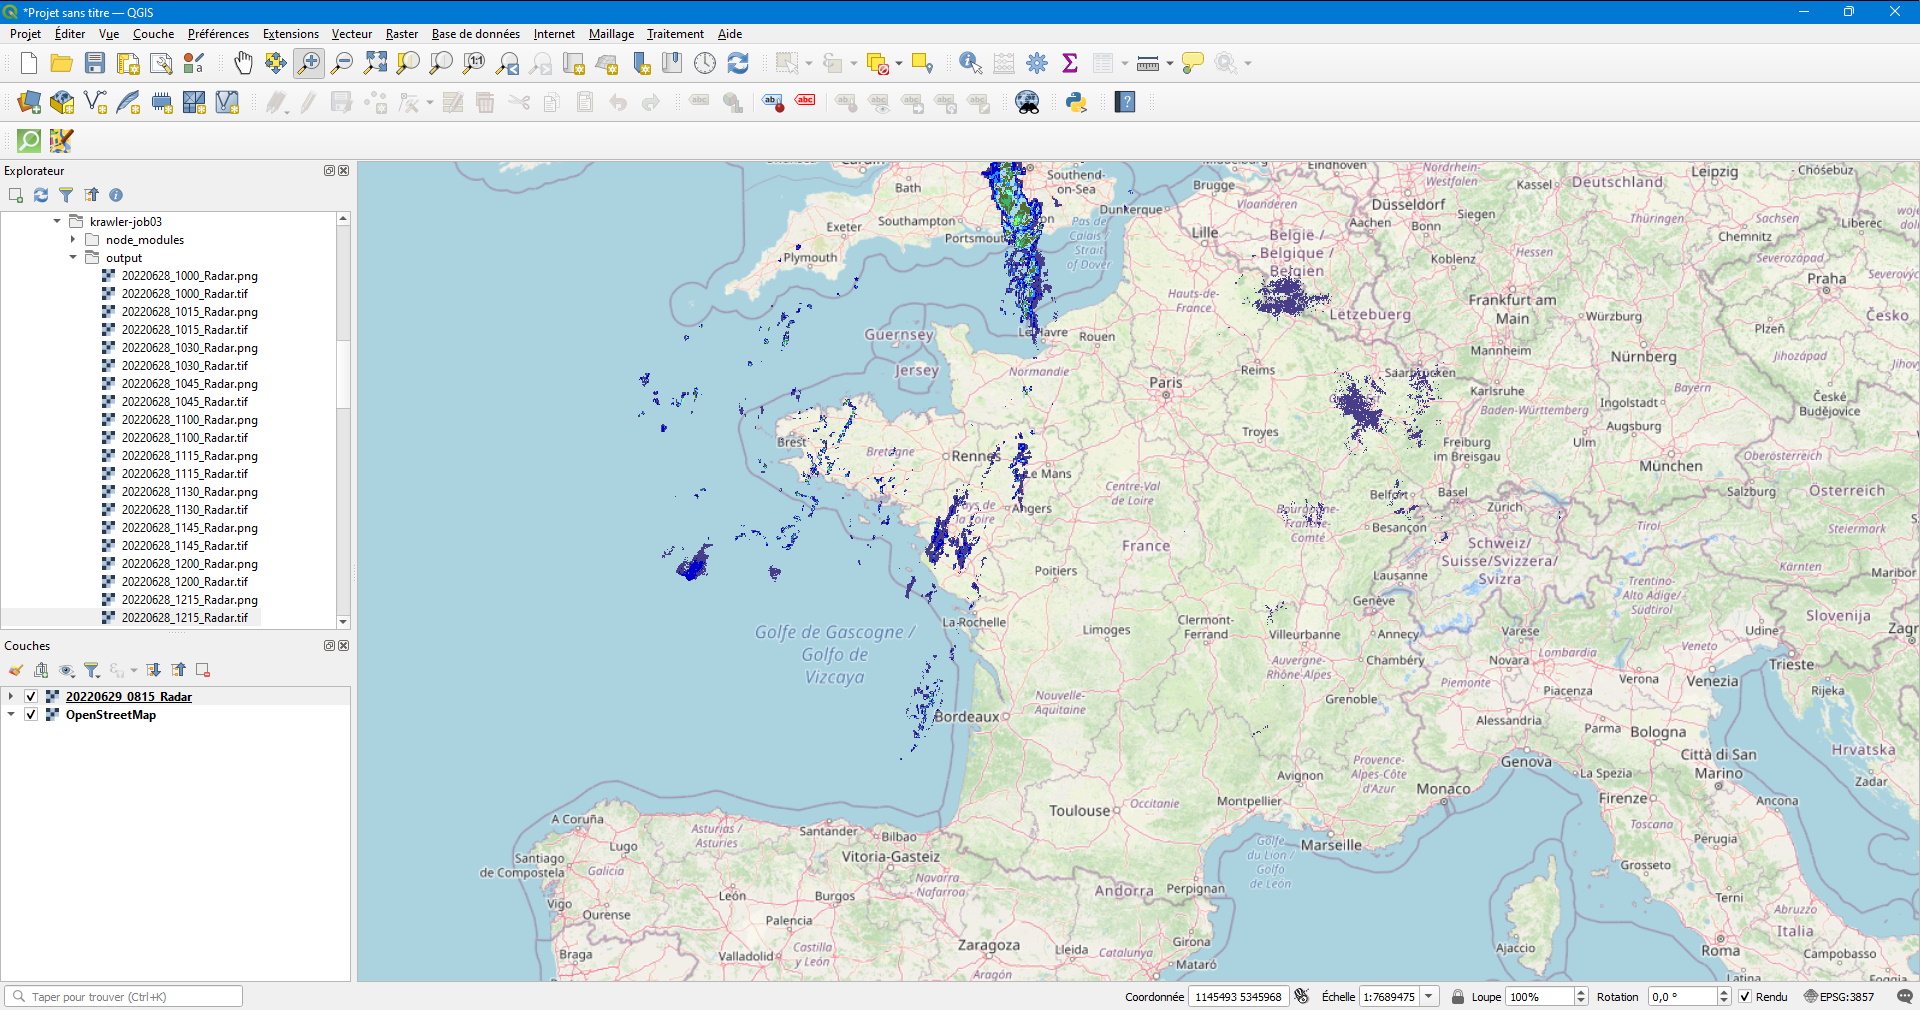The image size is (1920, 1010).
Task: Open layer styling panel brush icon
Action: coord(16,670)
